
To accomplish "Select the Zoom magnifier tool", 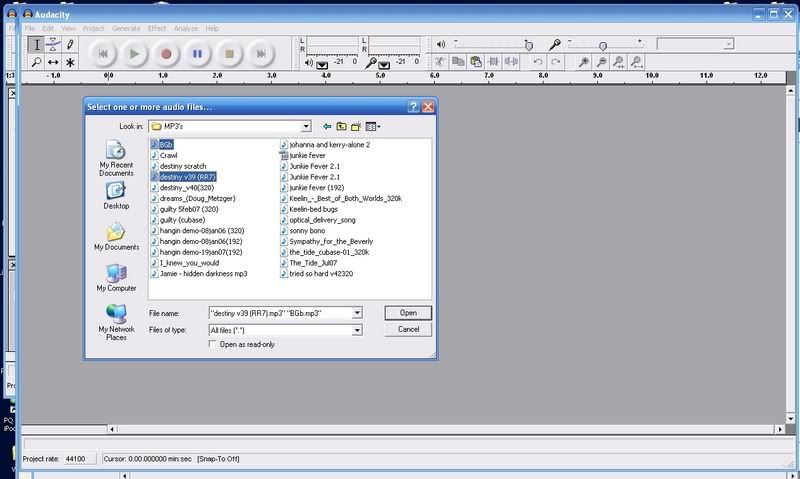I will tap(37, 62).
